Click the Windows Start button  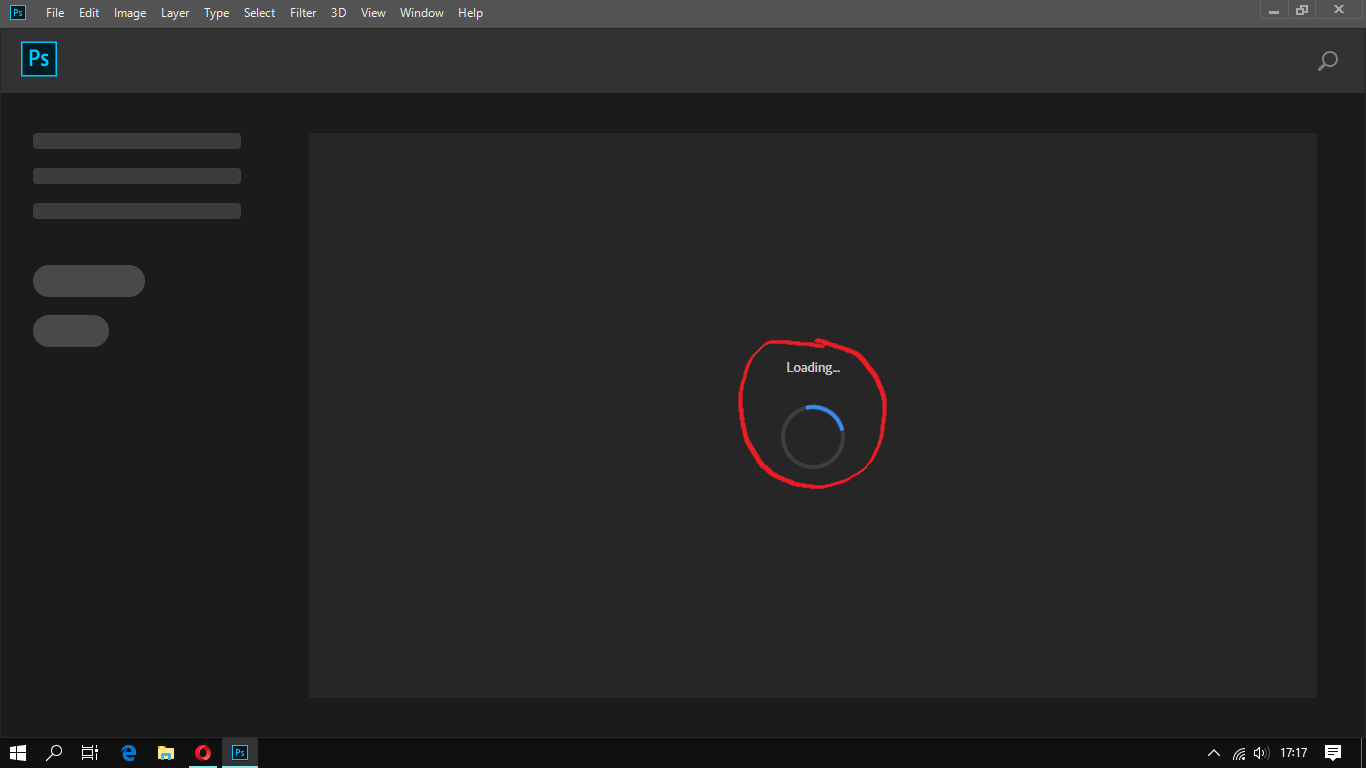click(x=19, y=753)
